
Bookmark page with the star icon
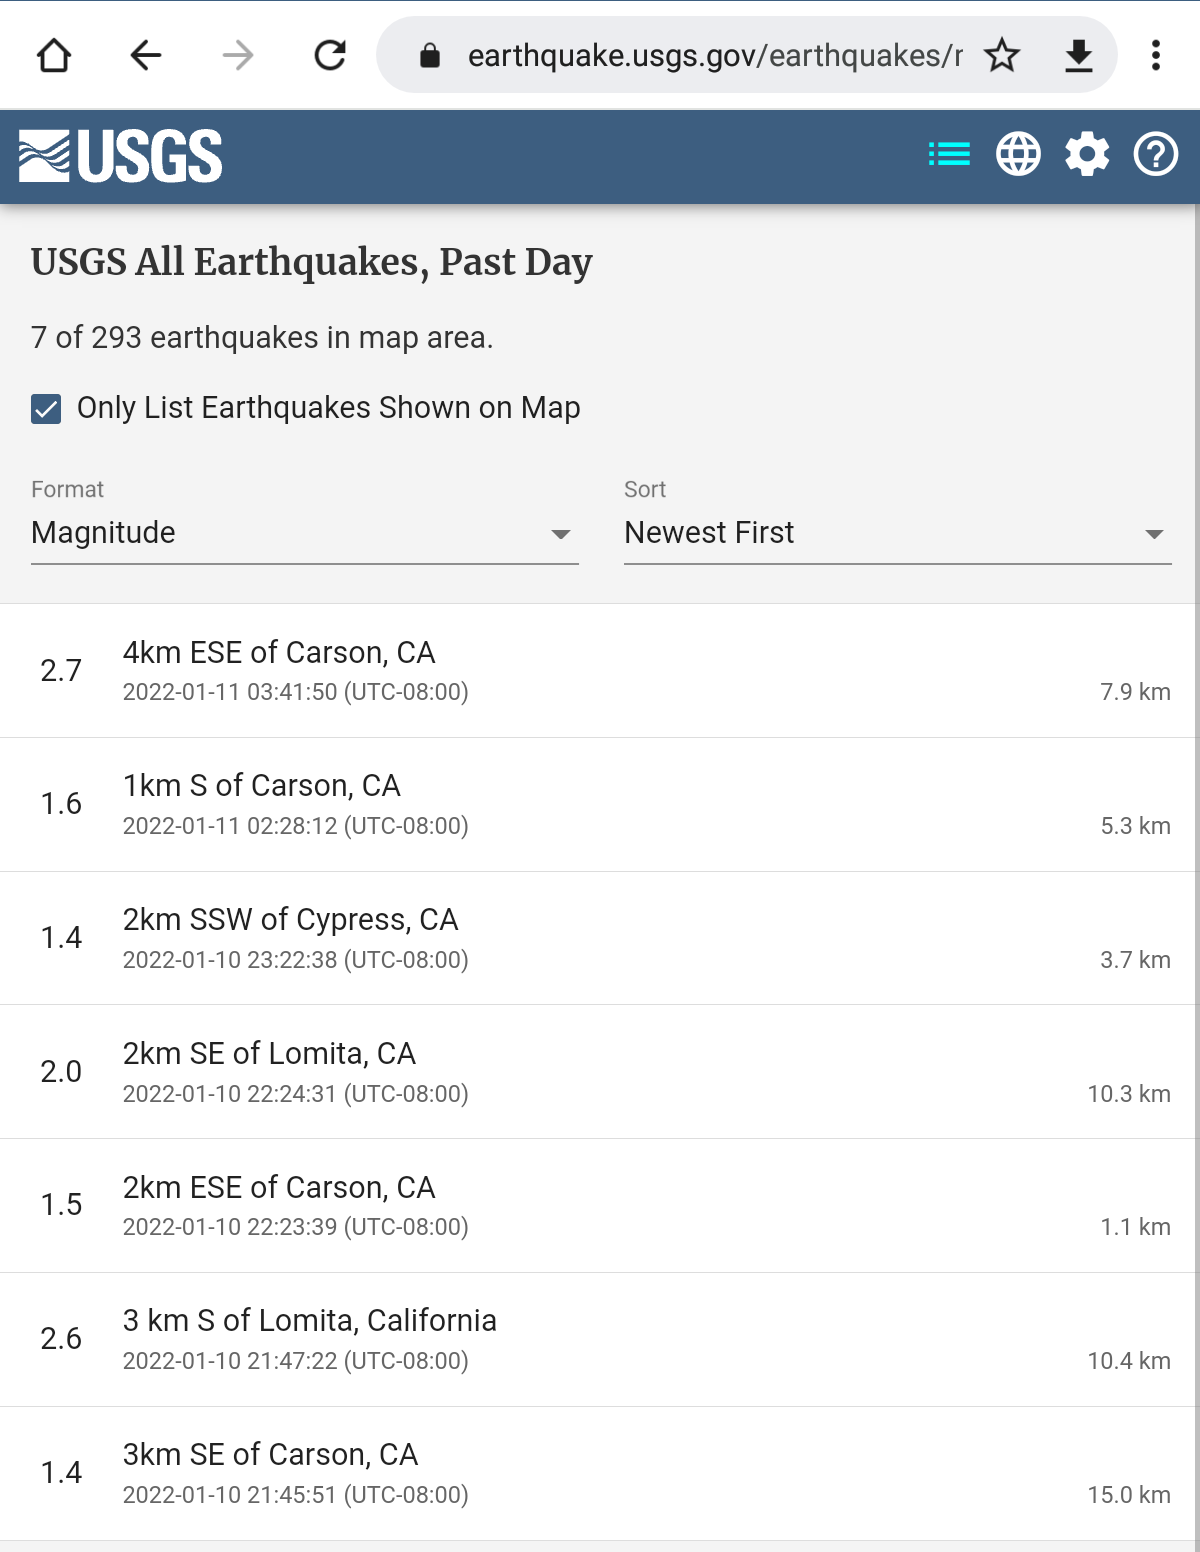point(1002,55)
